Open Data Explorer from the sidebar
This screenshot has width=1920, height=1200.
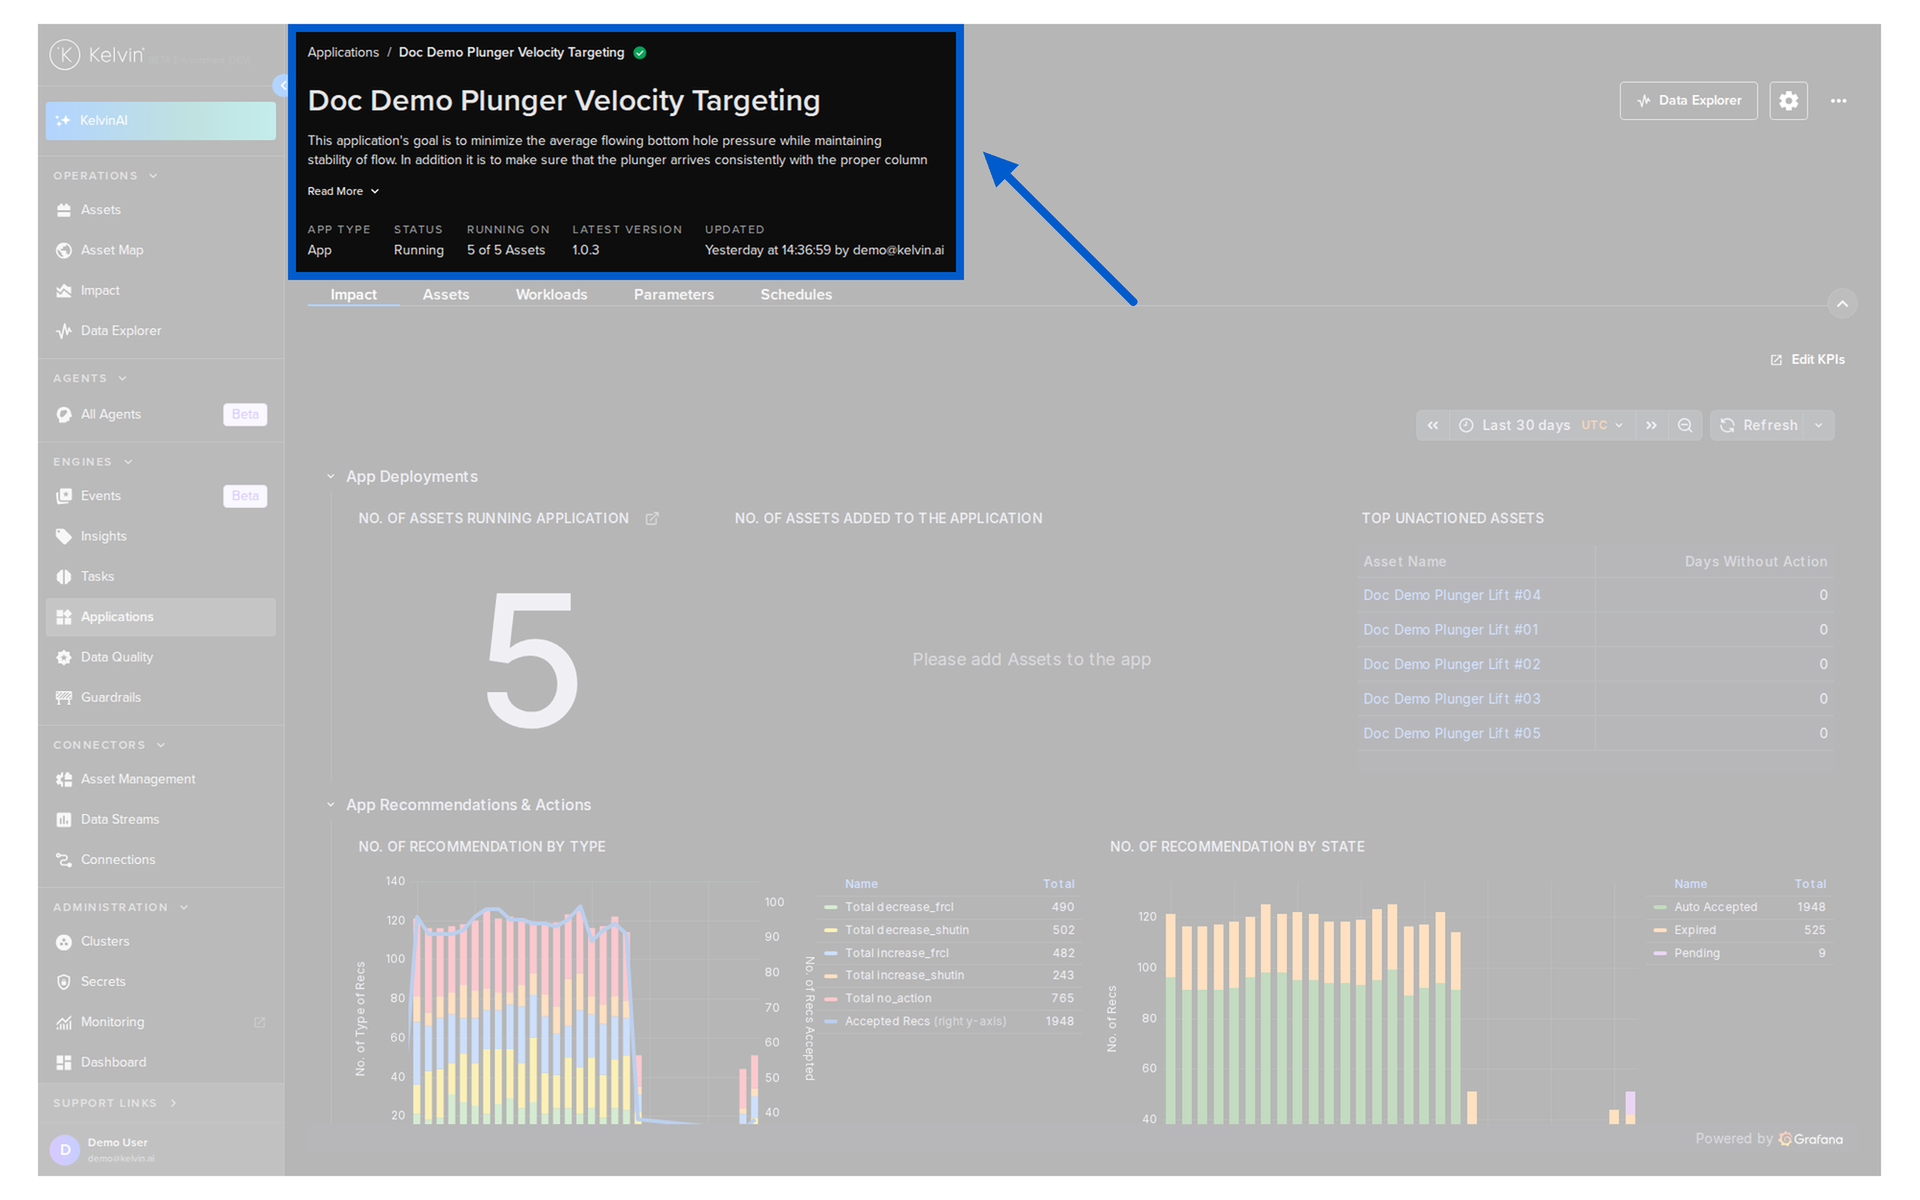tap(160, 331)
